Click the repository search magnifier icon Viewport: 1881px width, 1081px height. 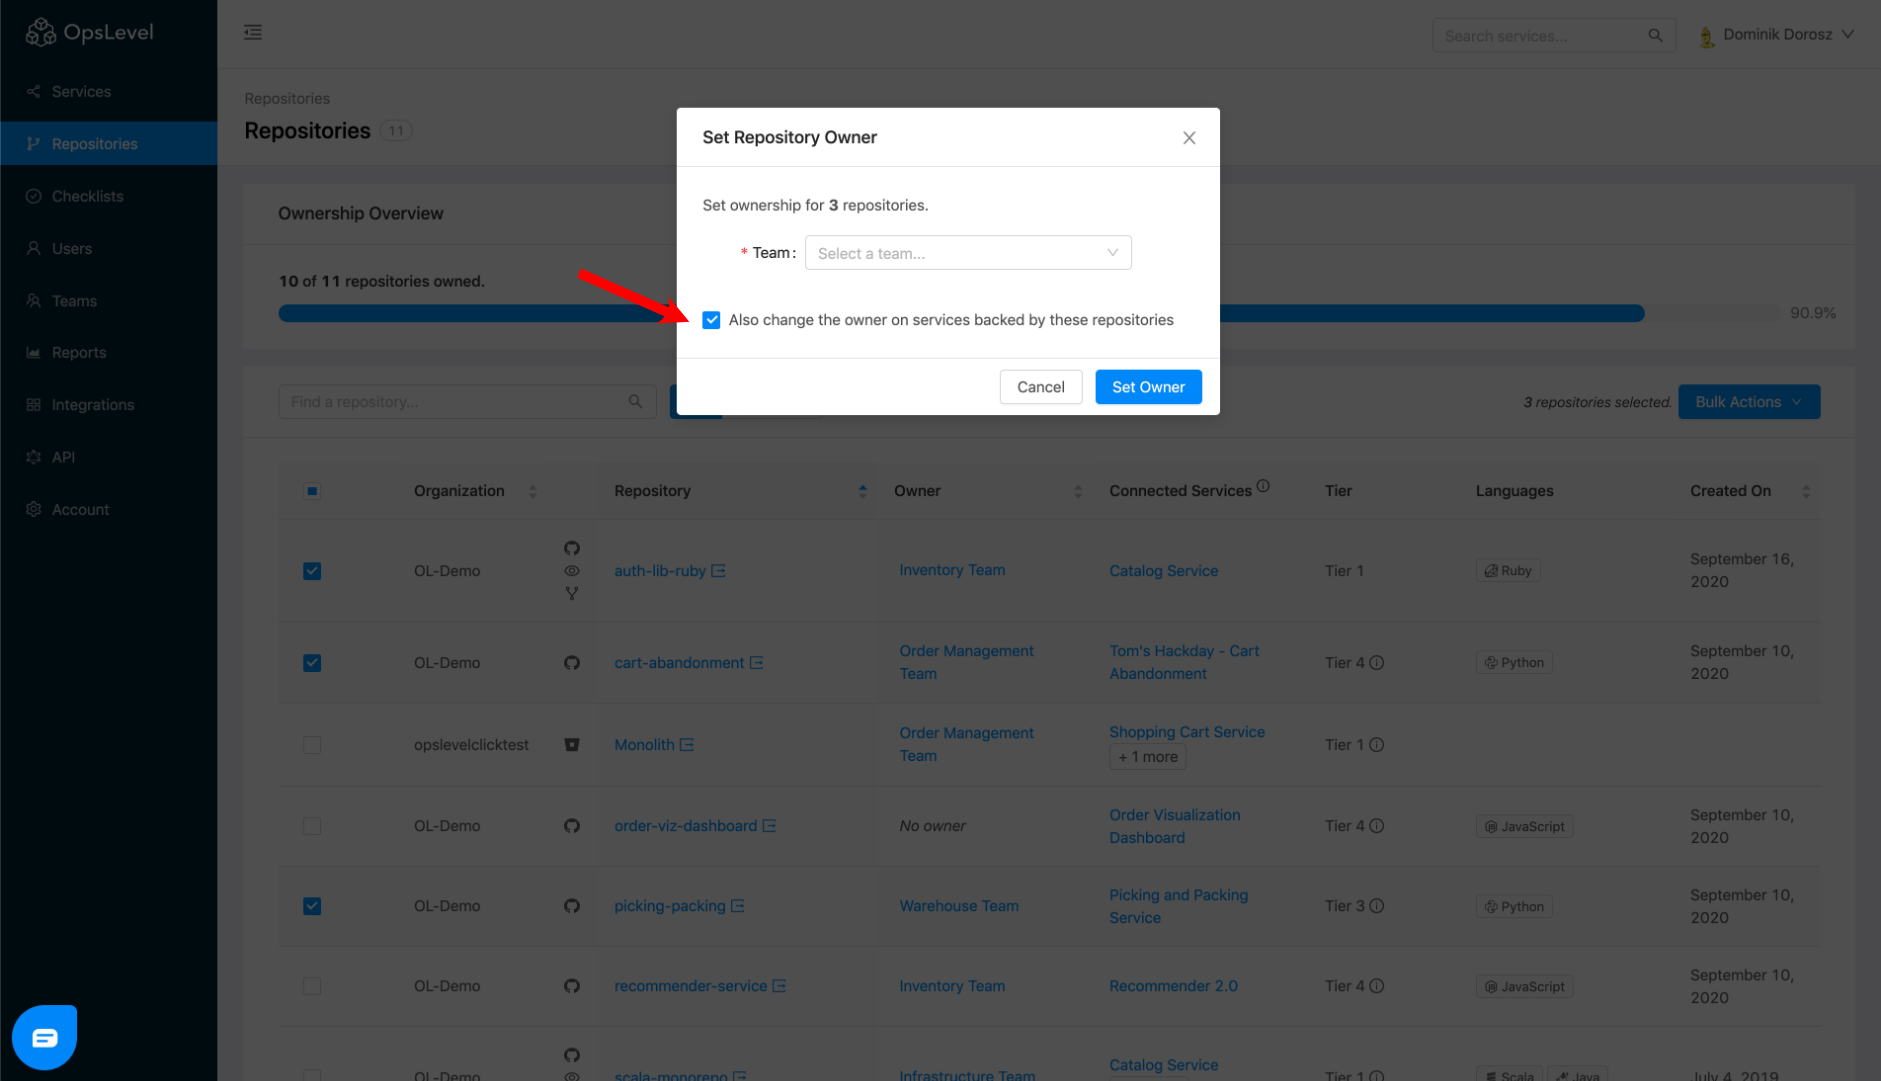635,402
